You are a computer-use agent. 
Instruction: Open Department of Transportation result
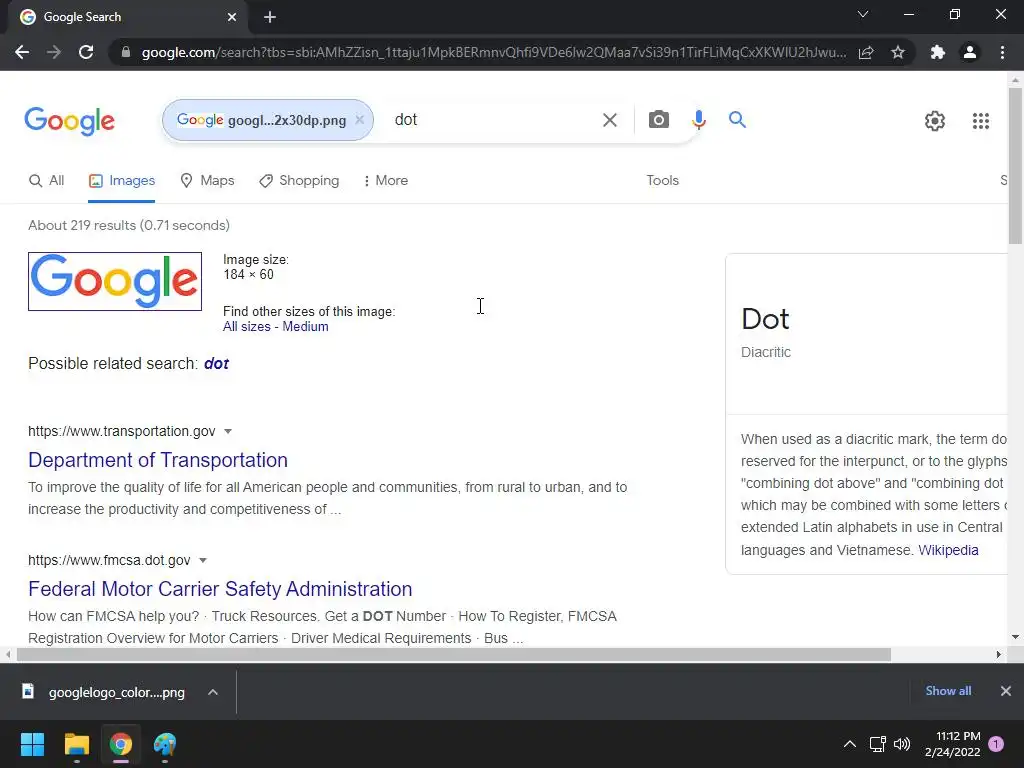click(158, 460)
